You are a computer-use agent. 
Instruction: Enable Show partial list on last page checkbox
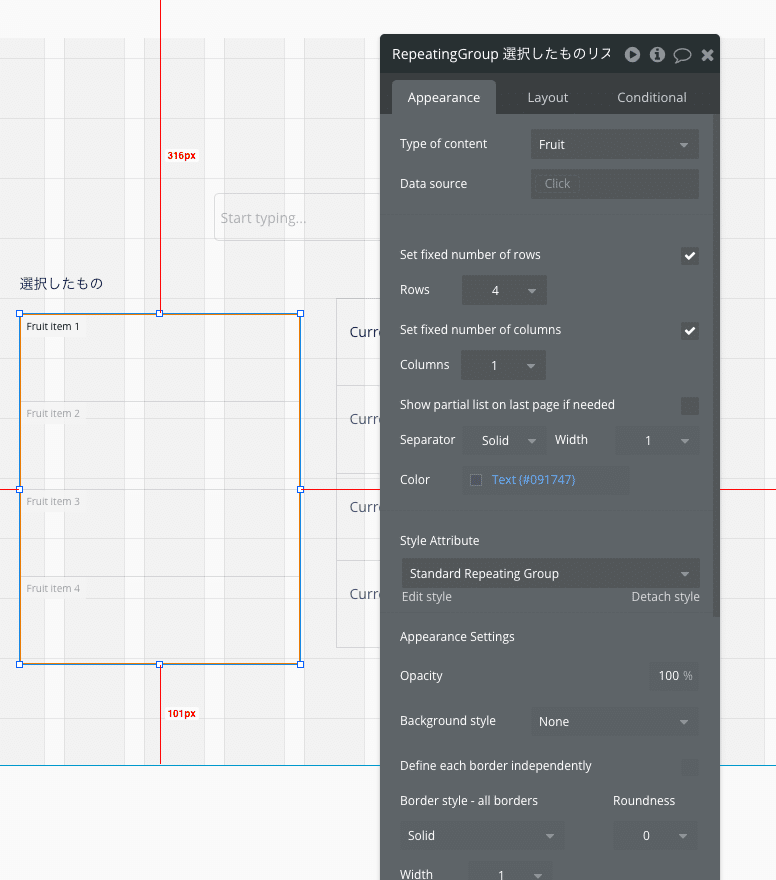click(690, 405)
